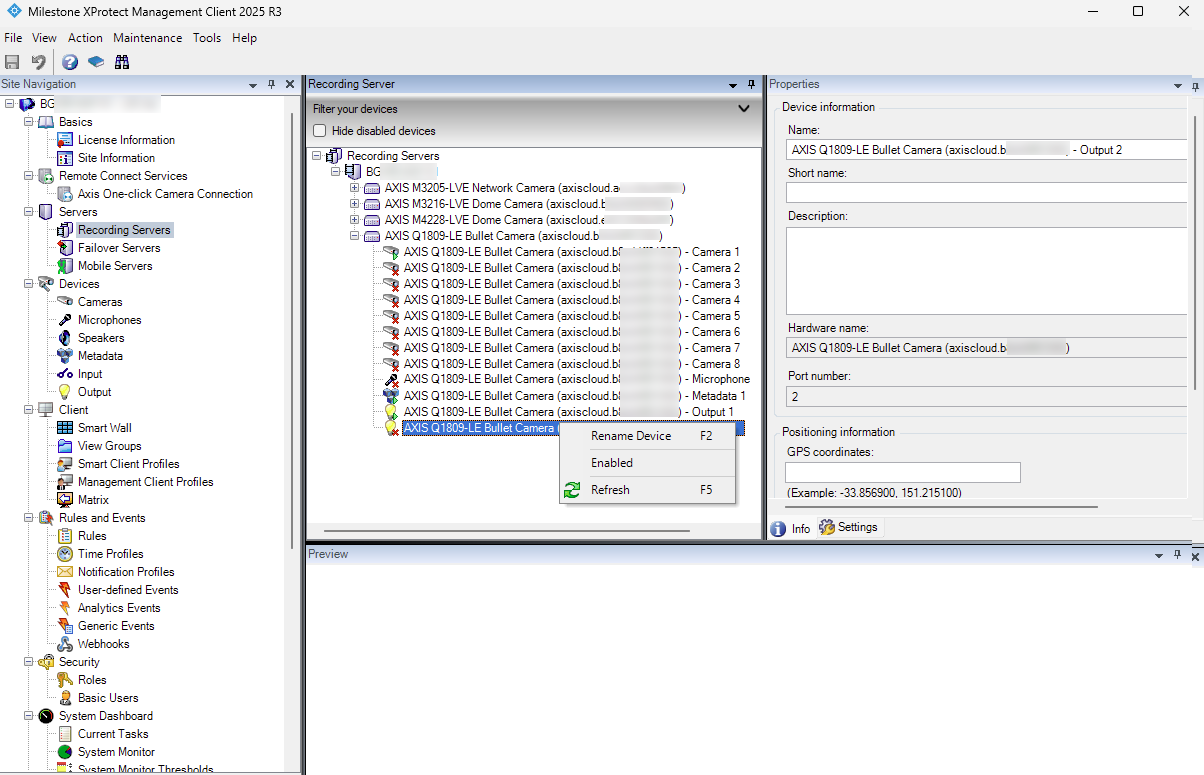The image size is (1204, 775).
Task: Collapse the Filter your devices chevron
Action: 743,109
